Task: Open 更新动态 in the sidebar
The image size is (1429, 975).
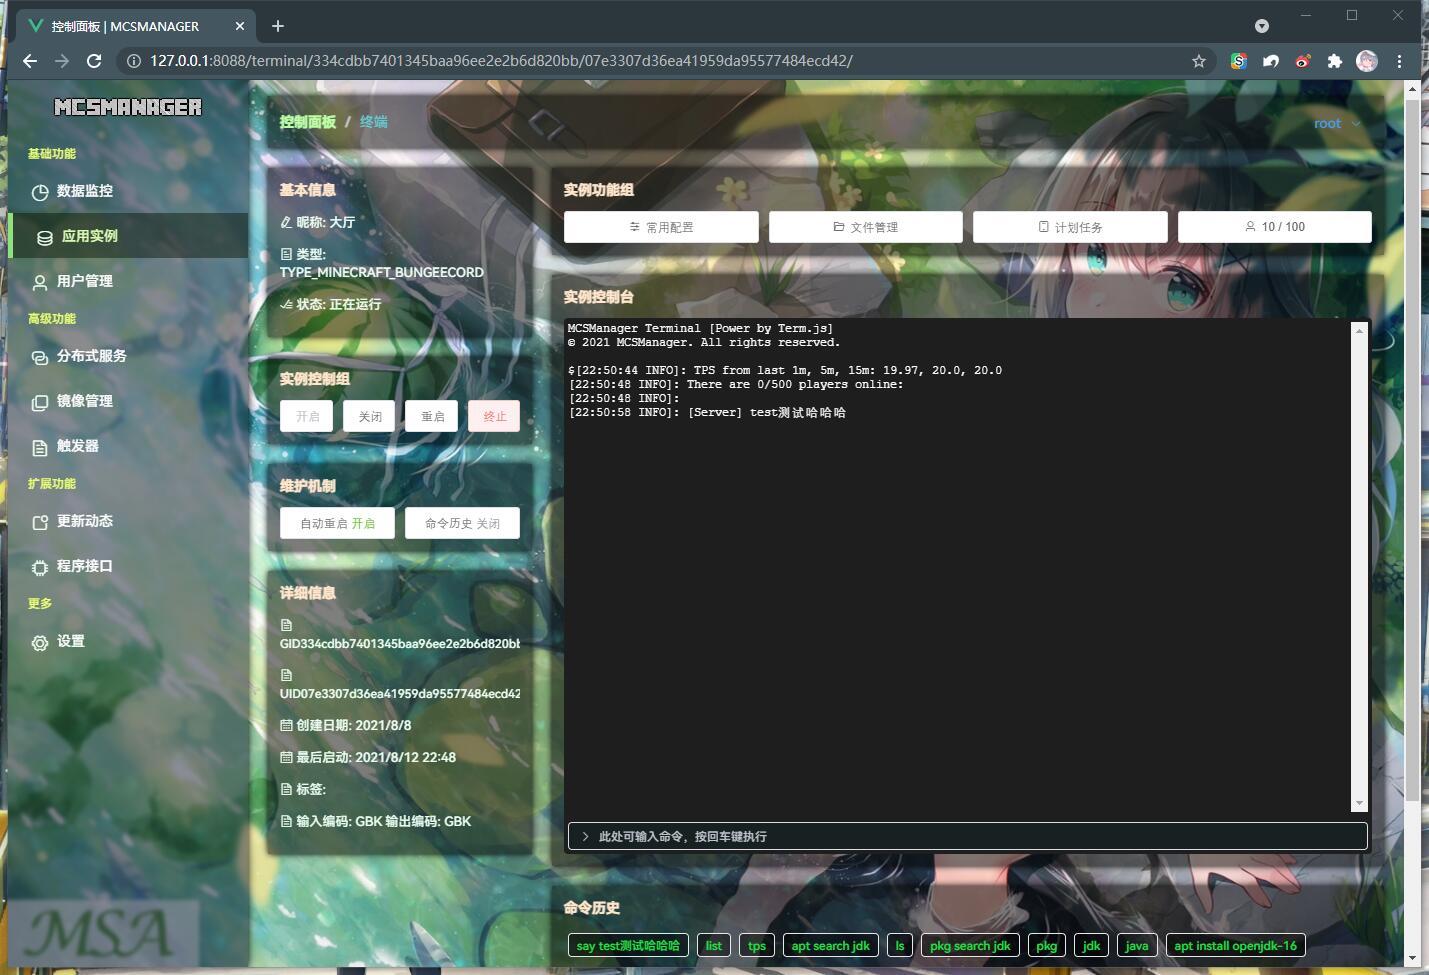Action: [128, 521]
